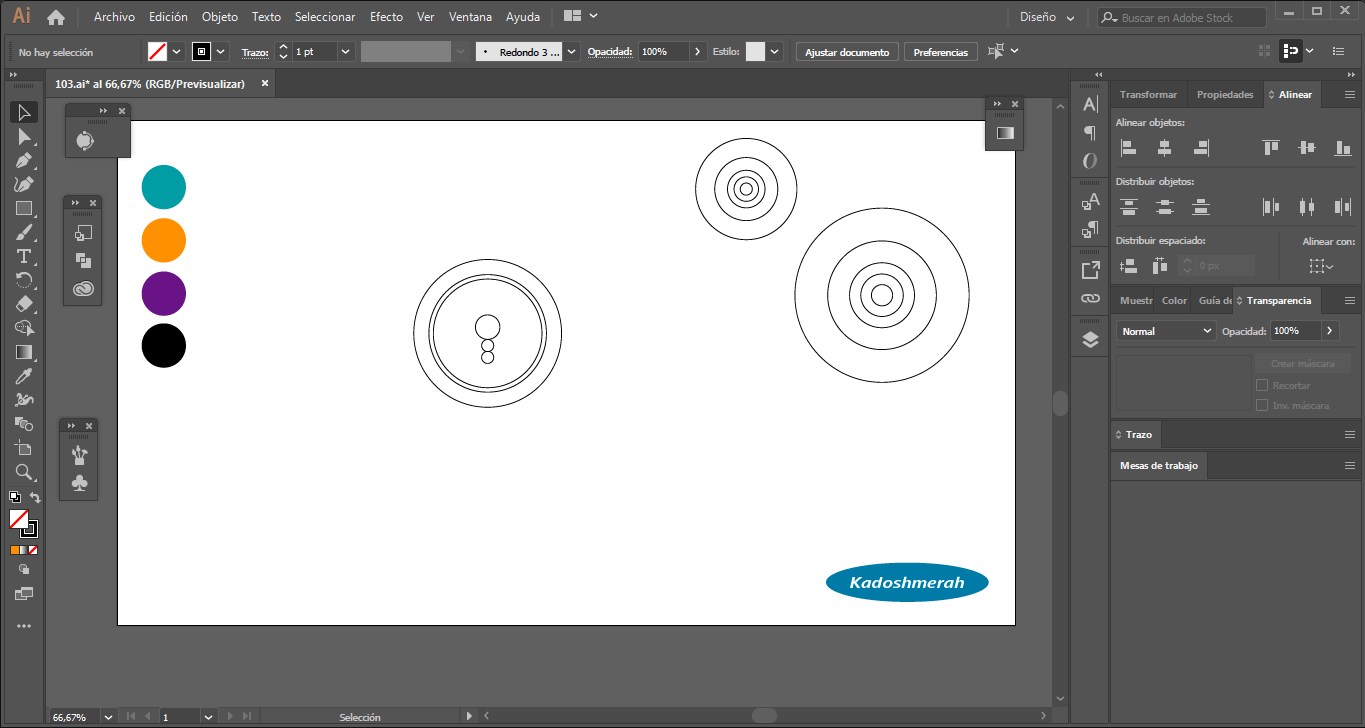Select the Curvature tool
Screen dimensions: 1365x728
(24, 184)
